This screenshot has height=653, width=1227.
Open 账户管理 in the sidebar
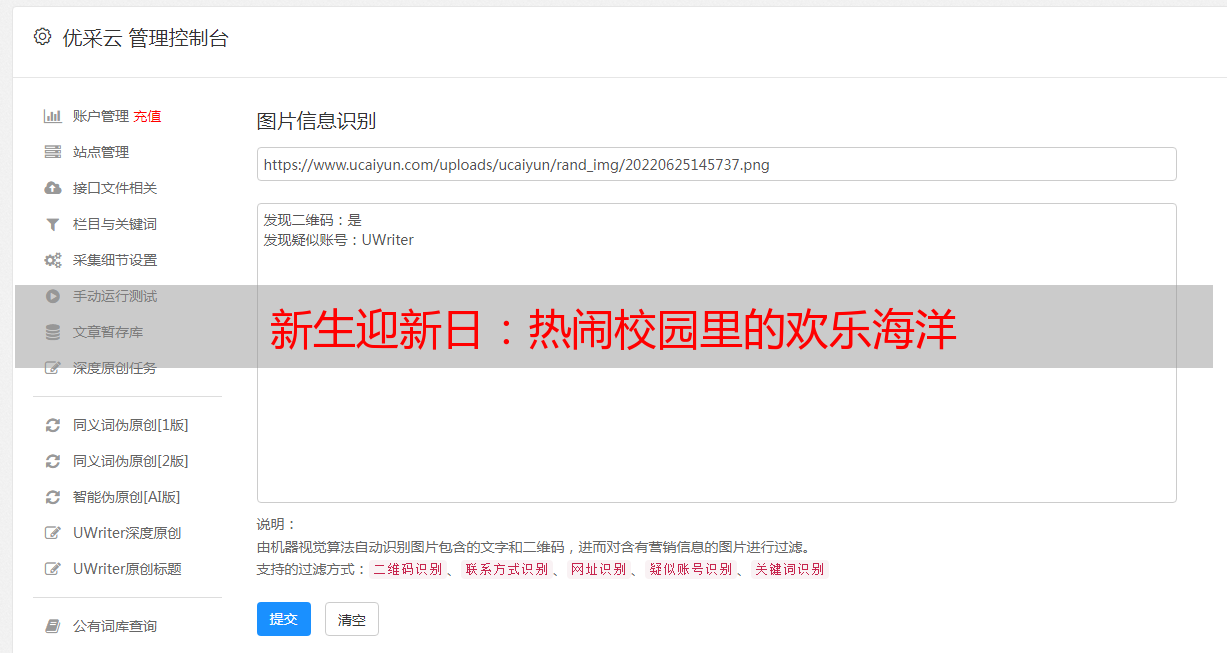[x=101, y=116]
